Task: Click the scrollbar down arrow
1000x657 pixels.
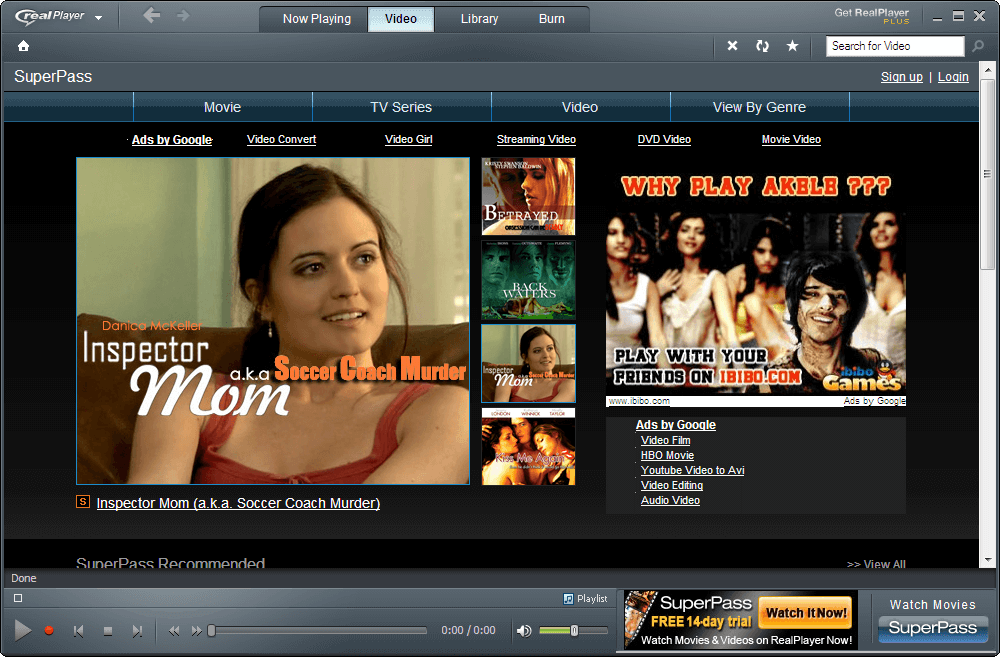Action: (988, 560)
